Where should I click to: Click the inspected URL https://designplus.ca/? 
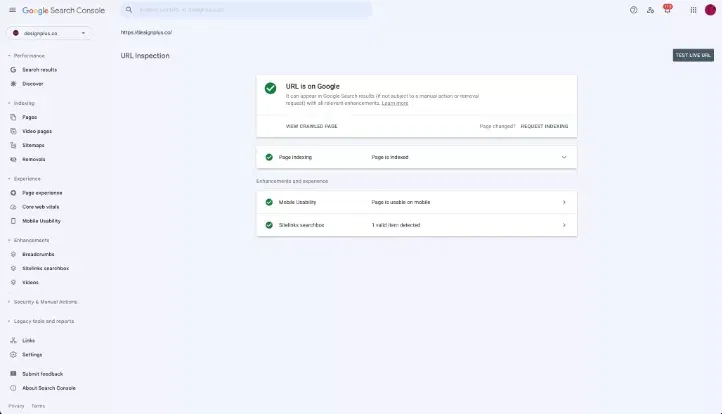click(x=146, y=33)
